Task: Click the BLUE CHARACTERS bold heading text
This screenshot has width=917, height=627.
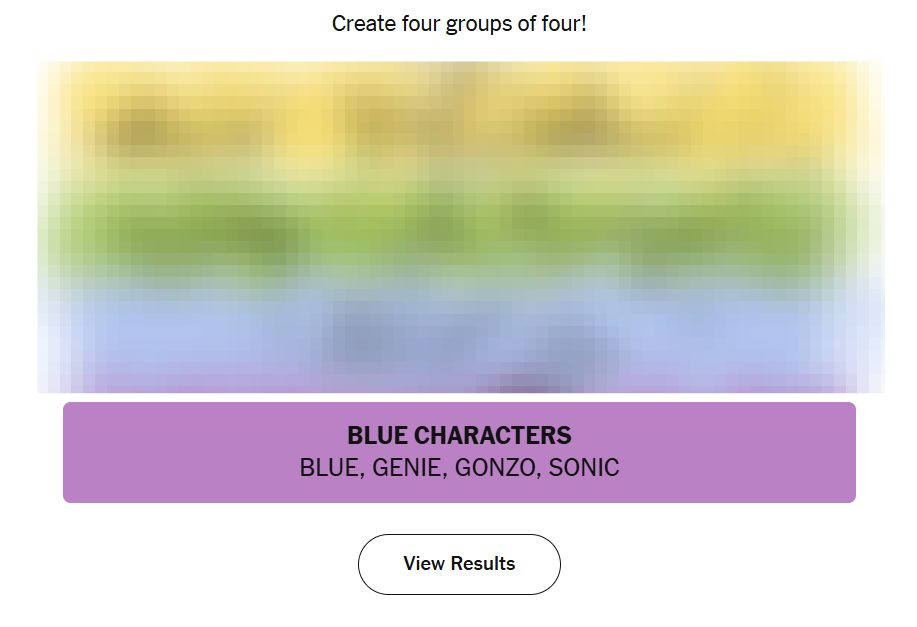Action: (459, 436)
